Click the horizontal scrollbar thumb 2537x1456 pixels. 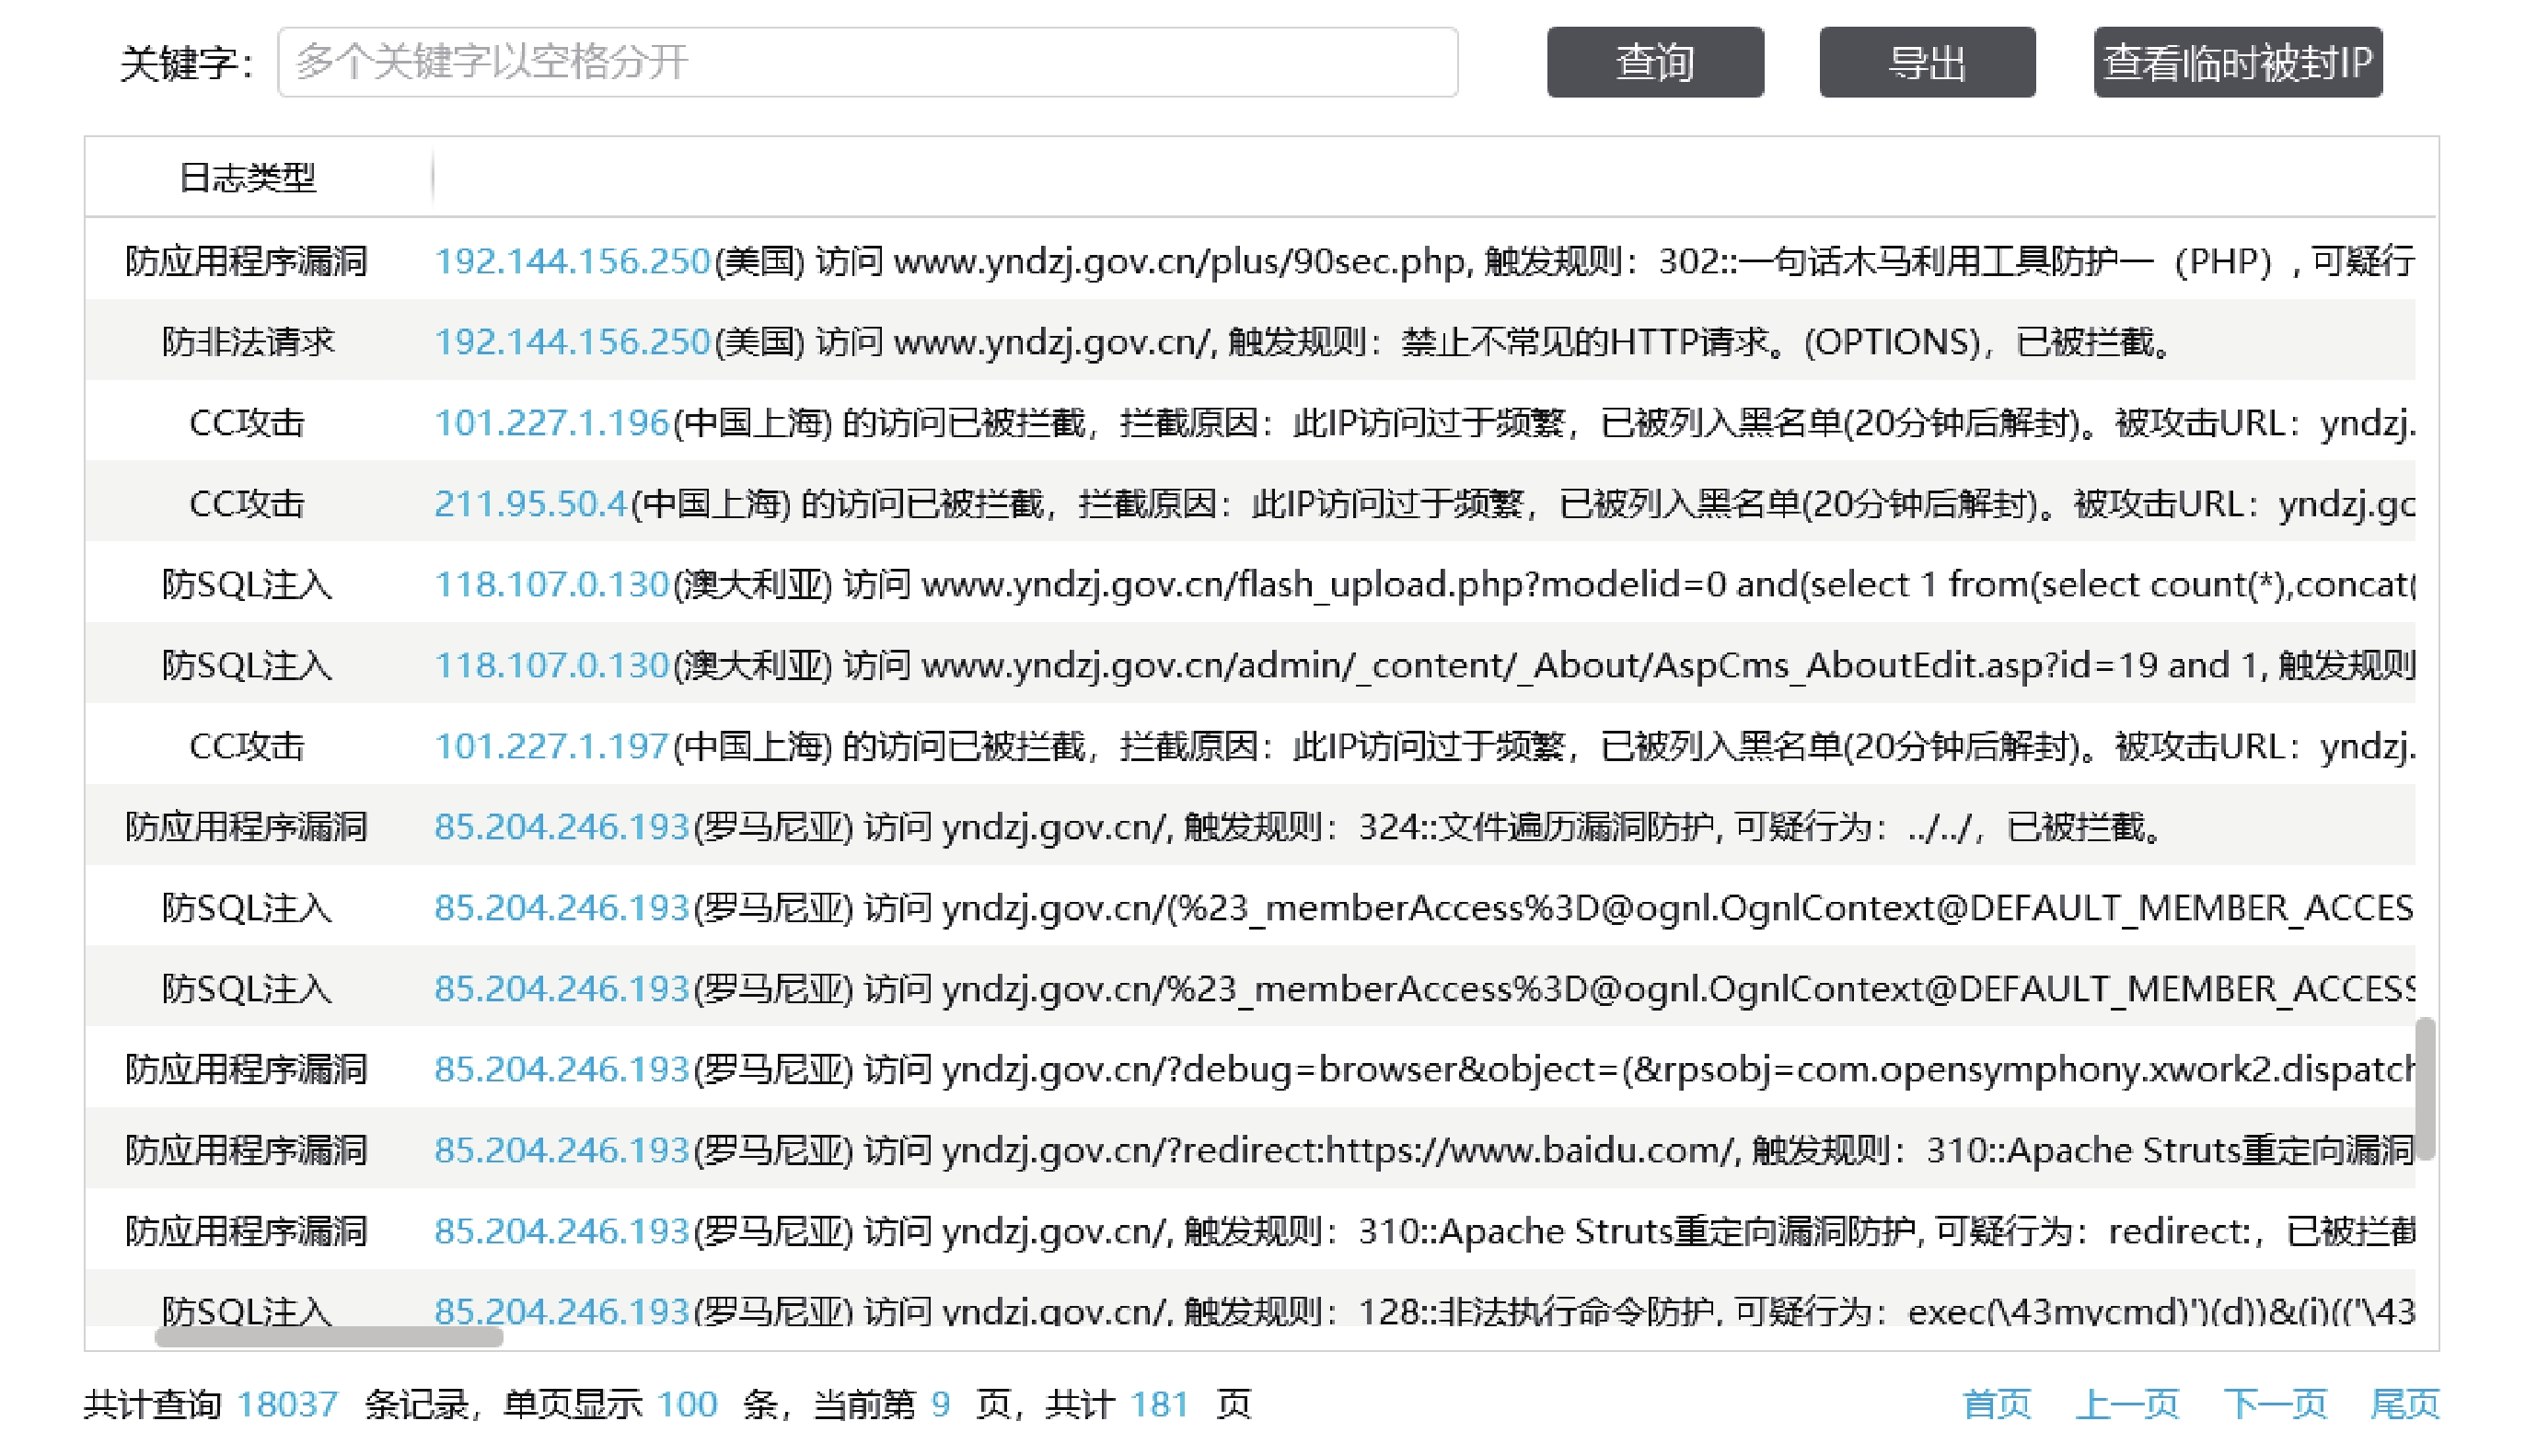click(x=329, y=1337)
